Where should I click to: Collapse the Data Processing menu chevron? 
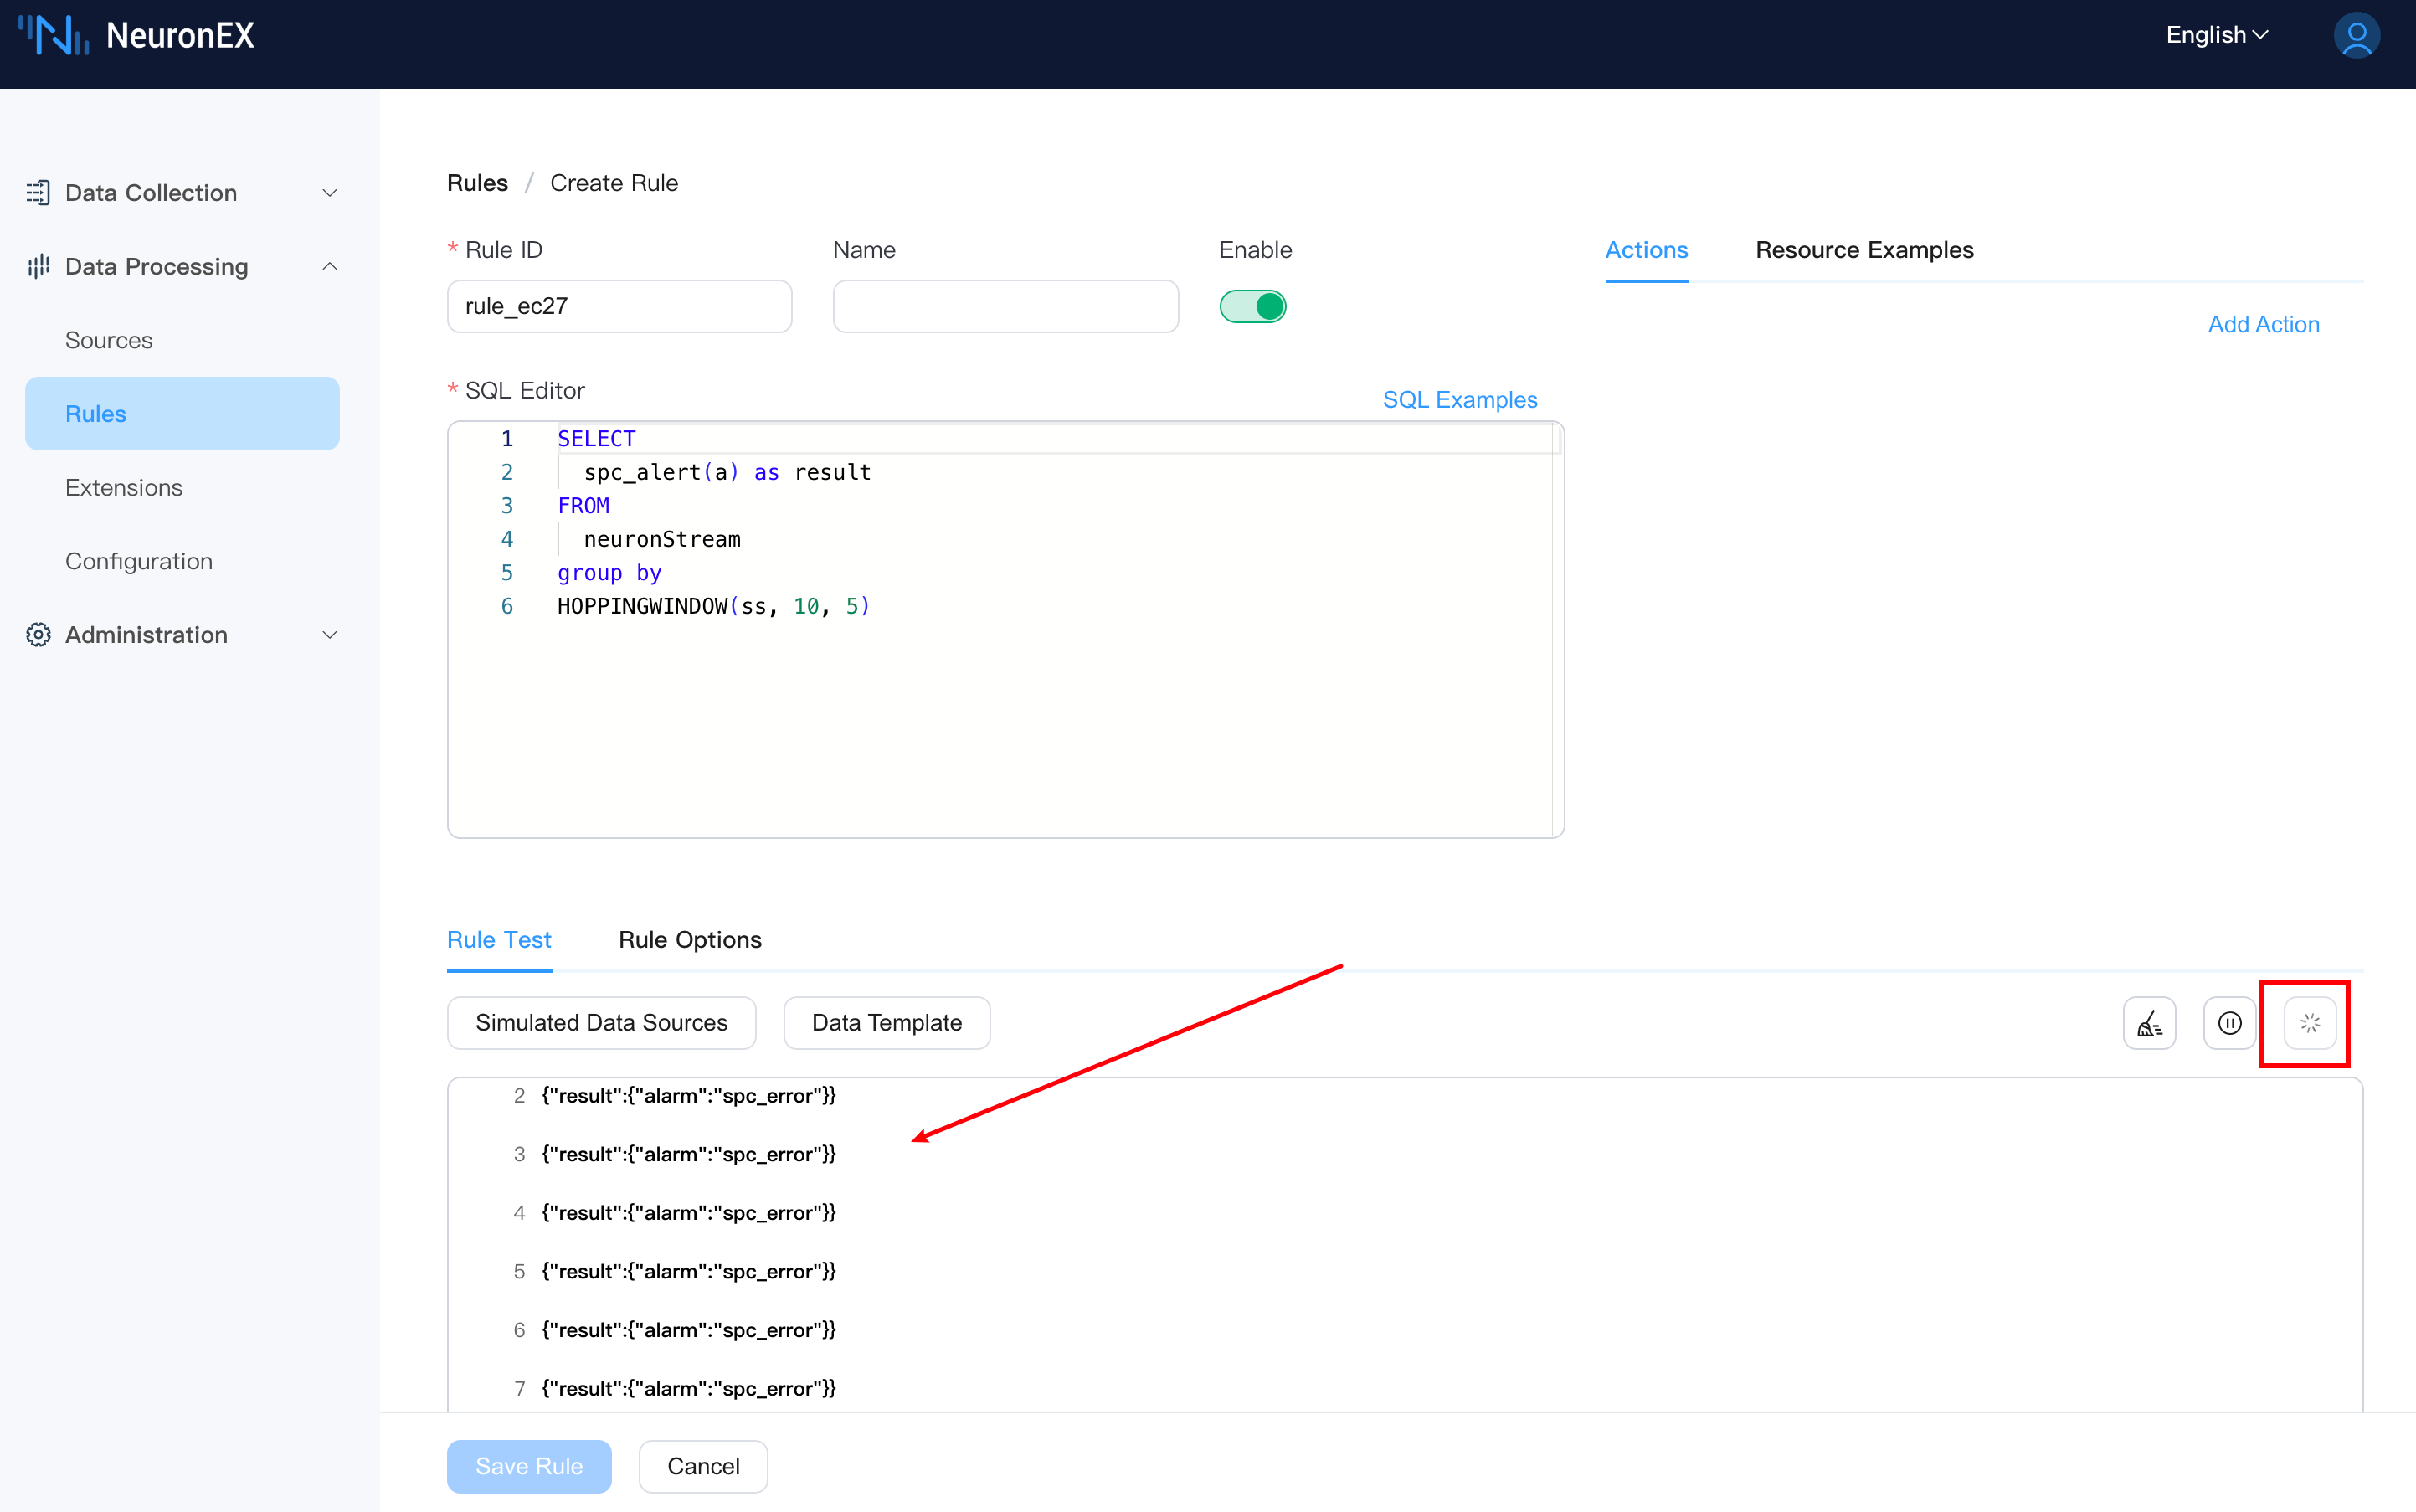point(329,267)
